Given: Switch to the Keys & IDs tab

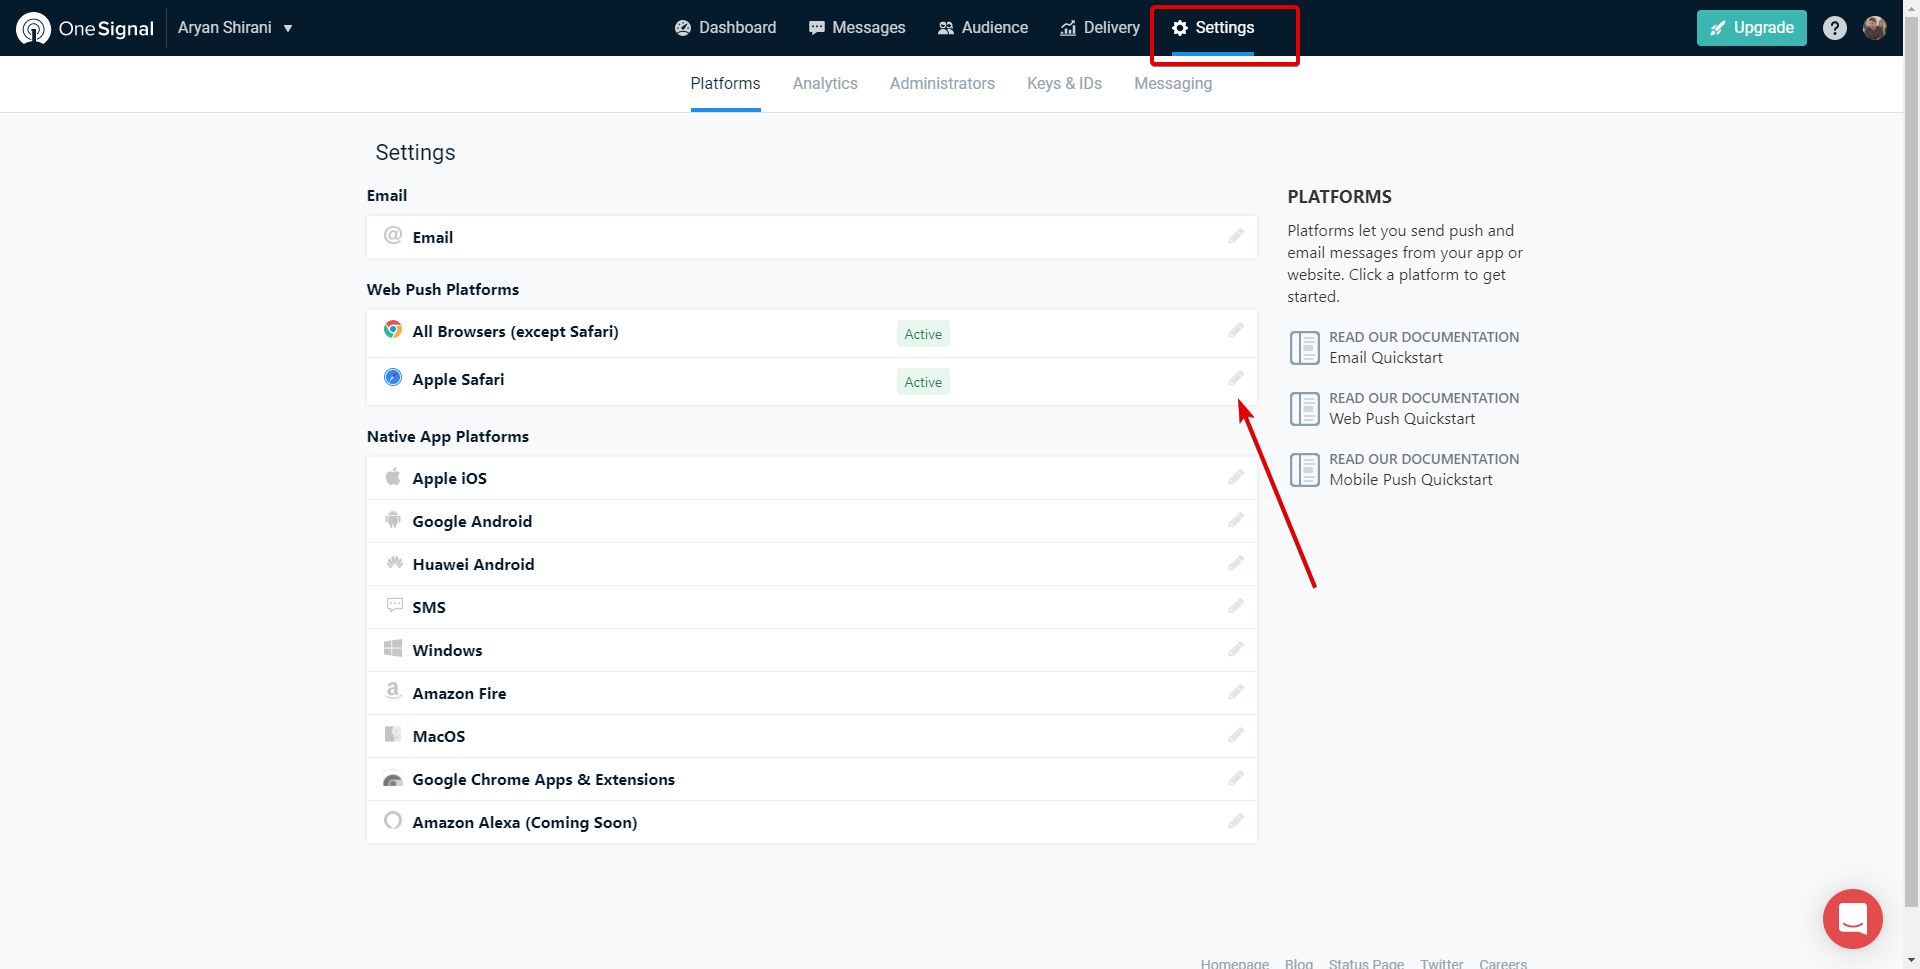Looking at the screenshot, I should (x=1064, y=84).
